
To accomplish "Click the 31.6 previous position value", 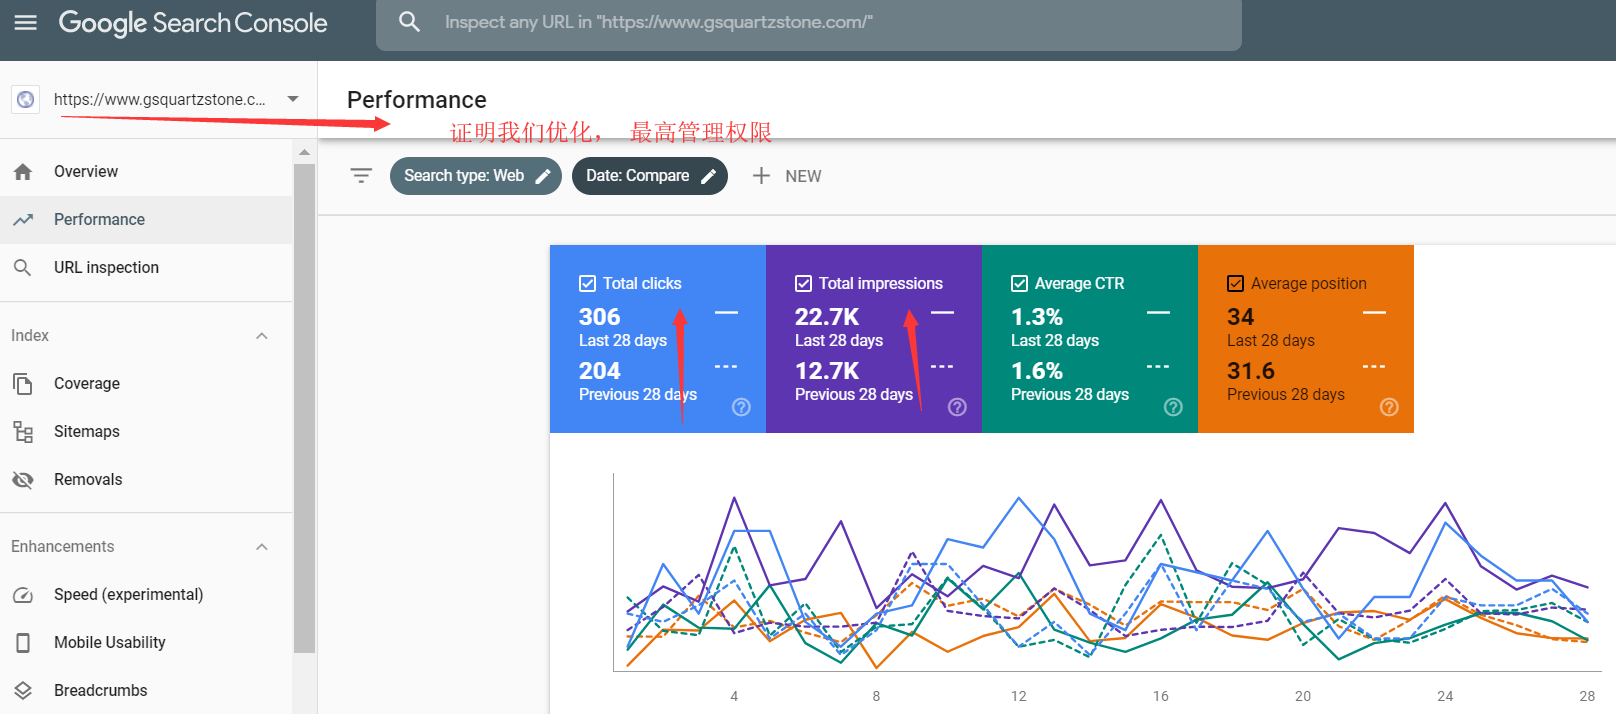I will pos(1251,371).
